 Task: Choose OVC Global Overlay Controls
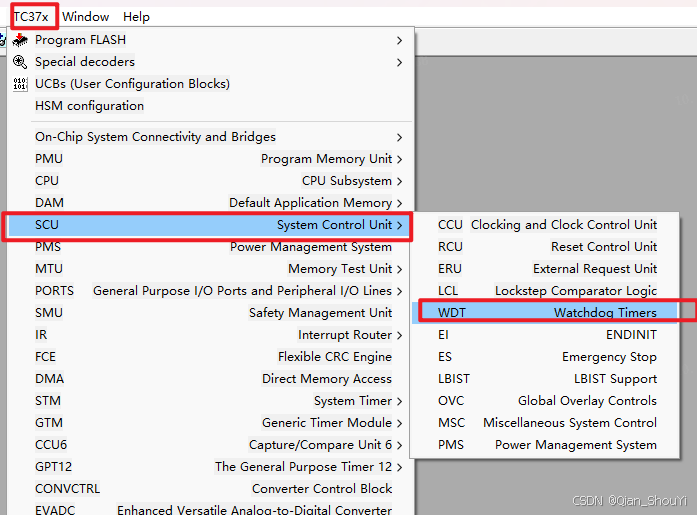pos(545,400)
